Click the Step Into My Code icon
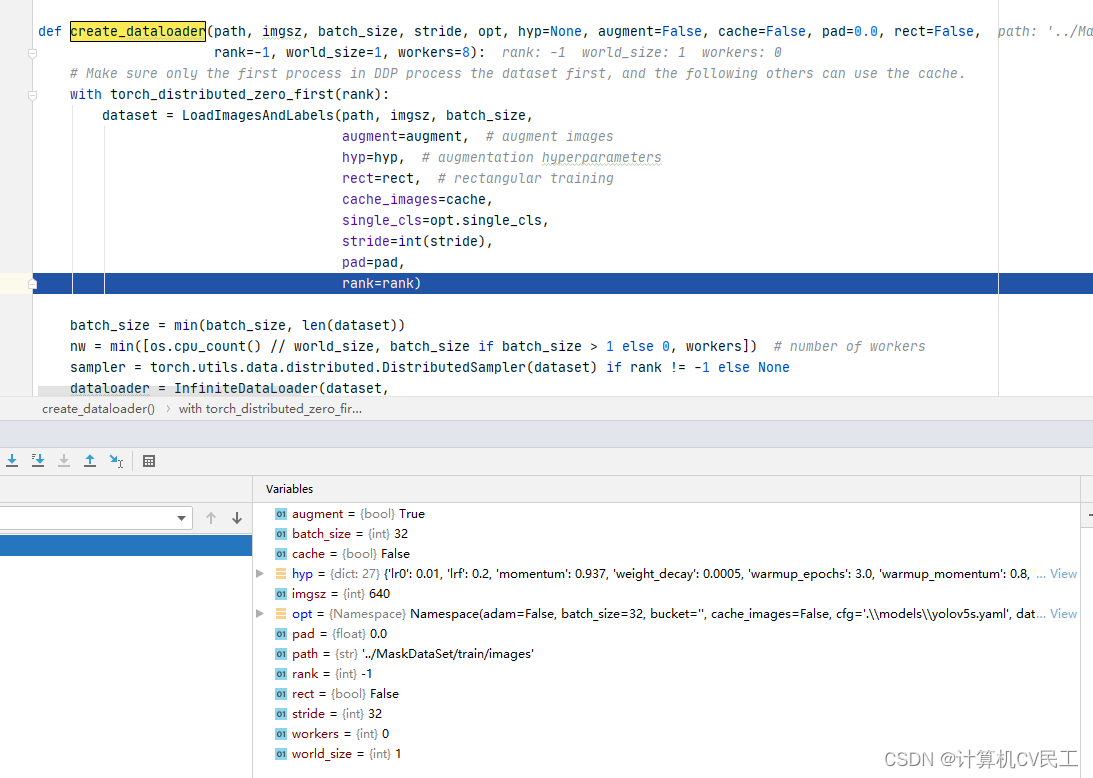1093x778 pixels. pos(38,461)
